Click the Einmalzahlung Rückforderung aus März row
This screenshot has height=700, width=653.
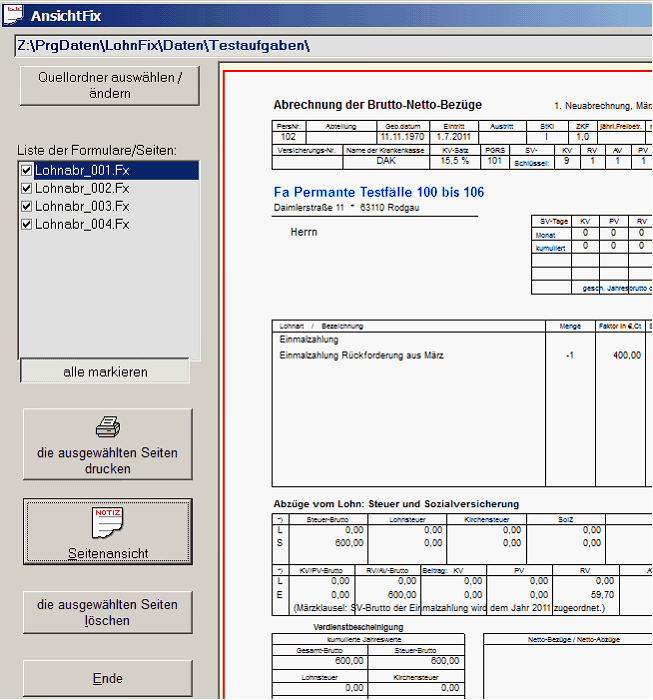[x=362, y=355]
